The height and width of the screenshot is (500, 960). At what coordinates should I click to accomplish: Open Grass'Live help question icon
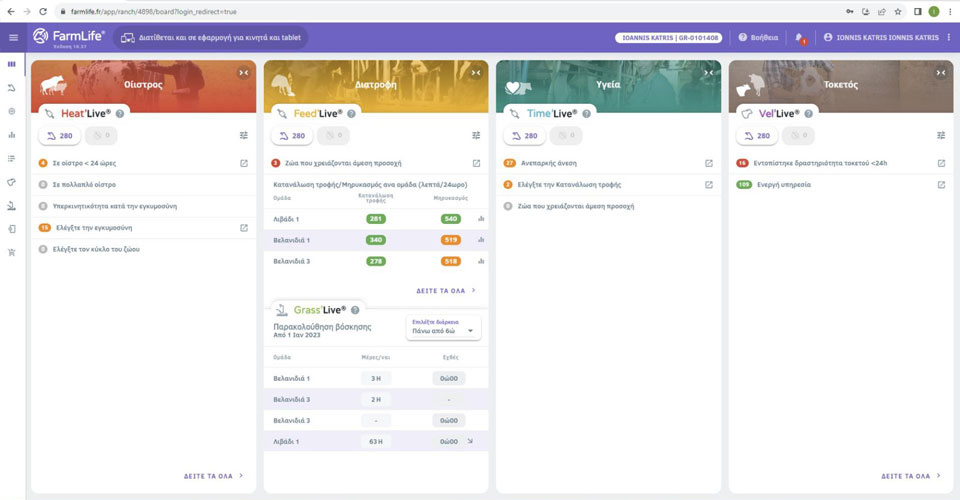(x=355, y=310)
